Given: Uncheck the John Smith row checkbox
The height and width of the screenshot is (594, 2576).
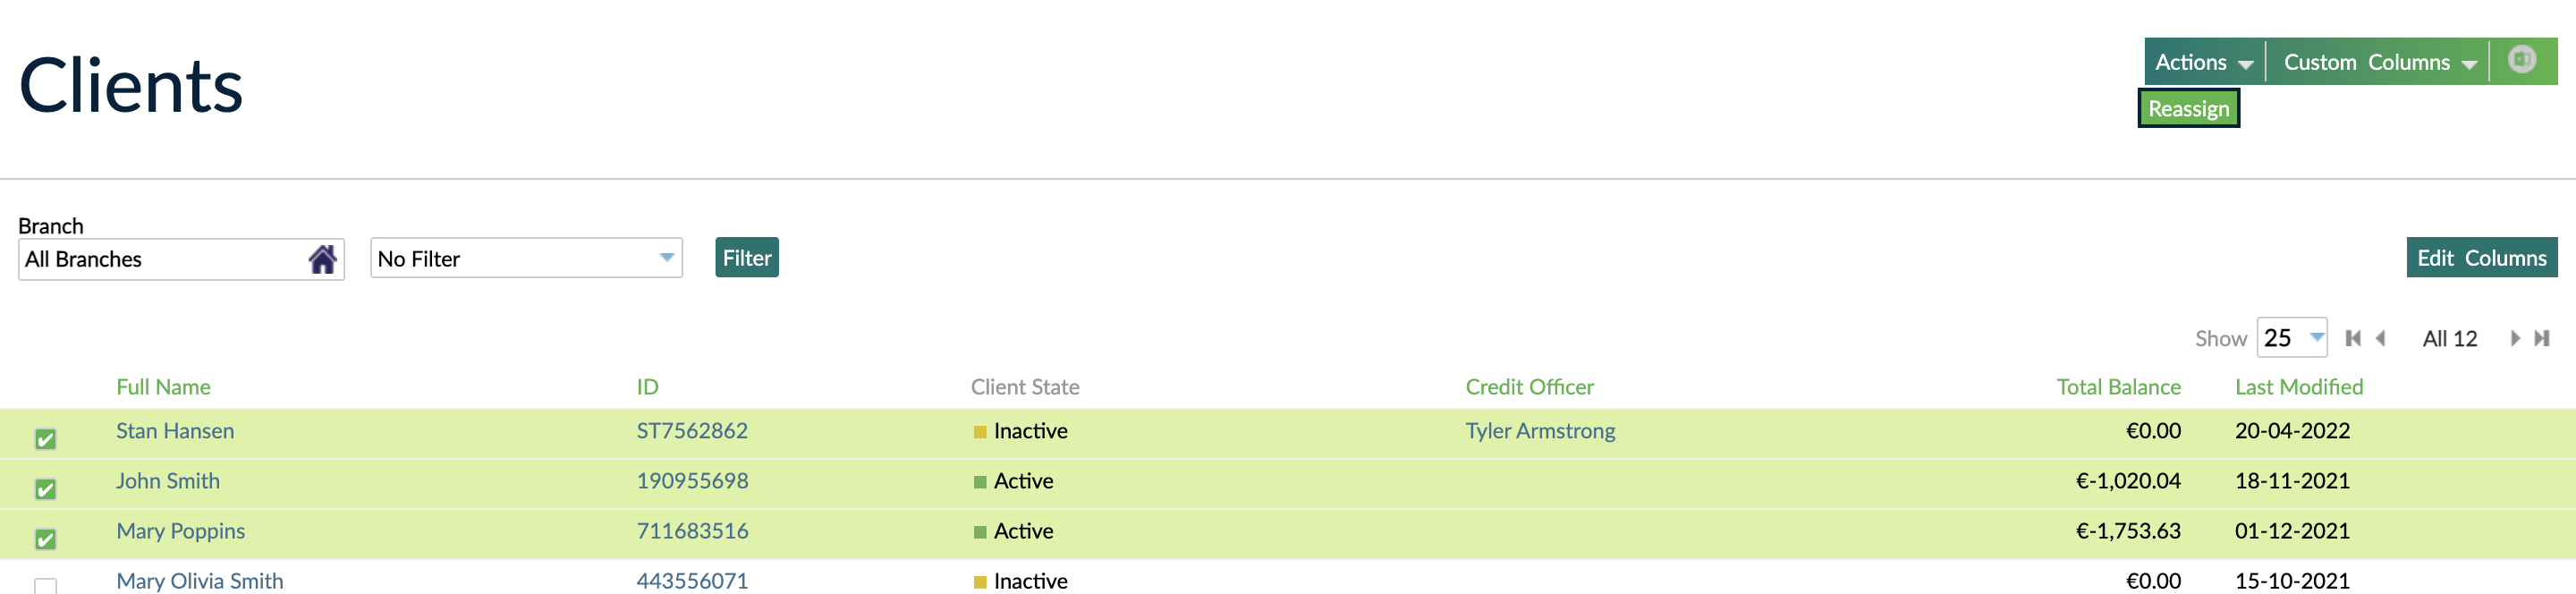Looking at the screenshot, I should pyautogui.click(x=46, y=489).
